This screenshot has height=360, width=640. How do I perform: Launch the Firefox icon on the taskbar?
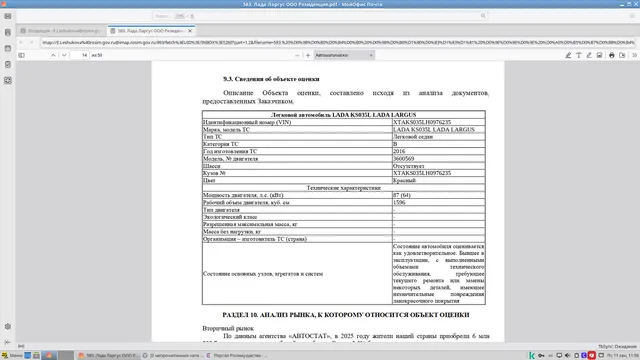(49, 356)
